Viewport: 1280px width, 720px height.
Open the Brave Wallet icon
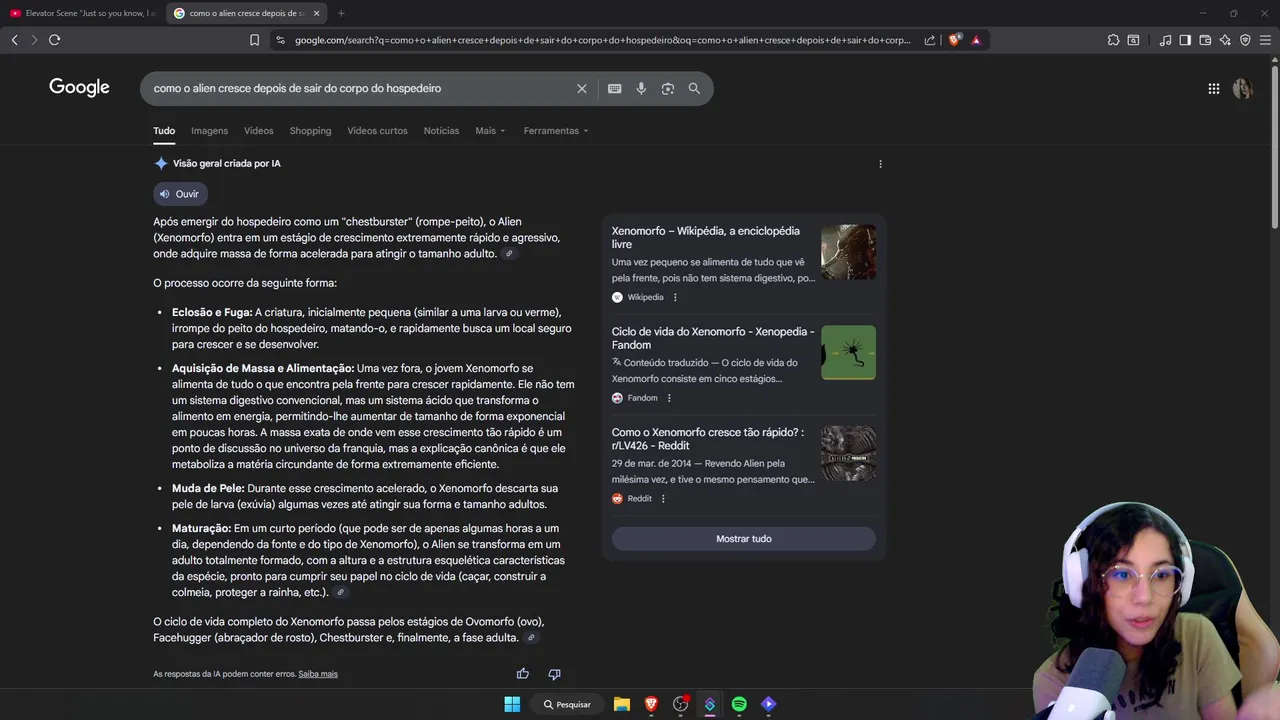click(x=1205, y=40)
